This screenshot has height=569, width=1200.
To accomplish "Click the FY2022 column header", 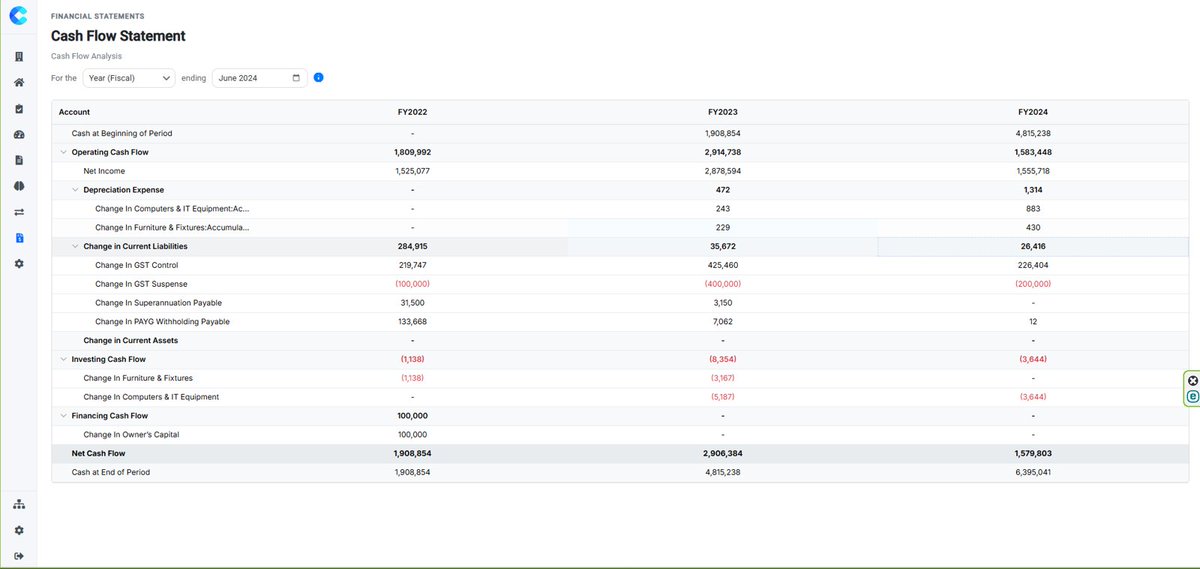I will pyautogui.click(x=412, y=112).
